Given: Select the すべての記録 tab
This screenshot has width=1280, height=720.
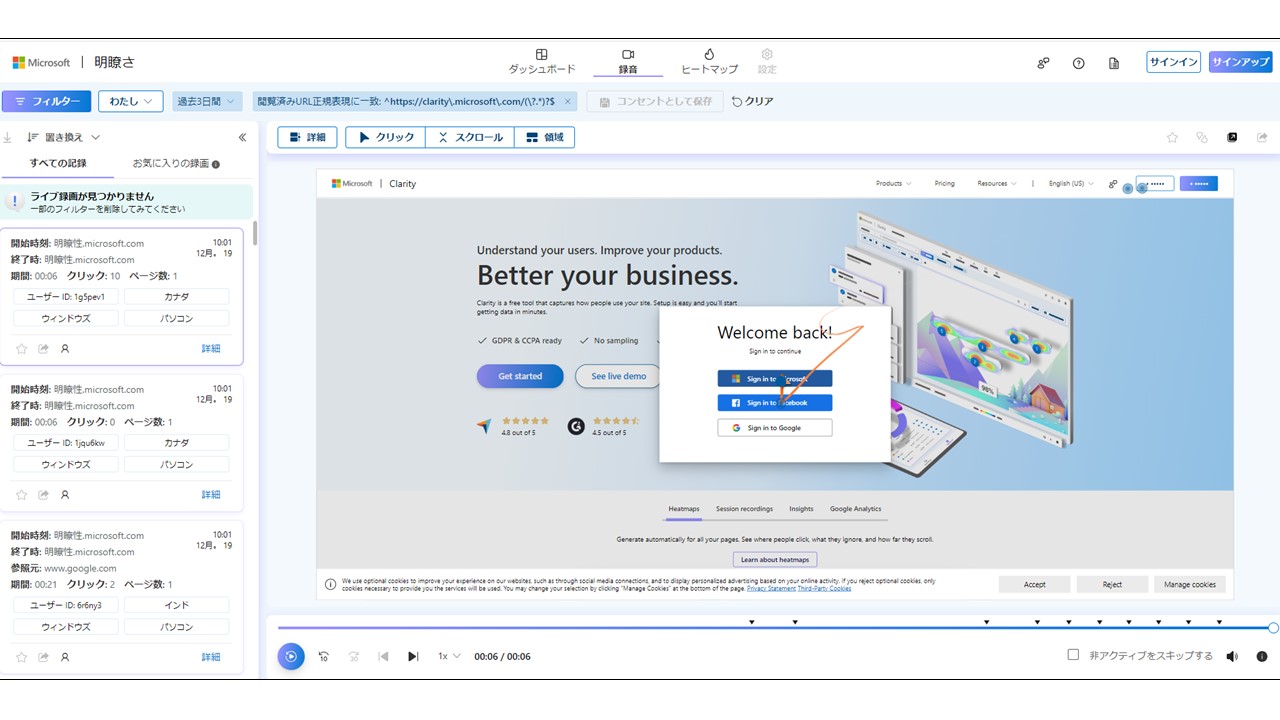Looking at the screenshot, I should (58, 163).
